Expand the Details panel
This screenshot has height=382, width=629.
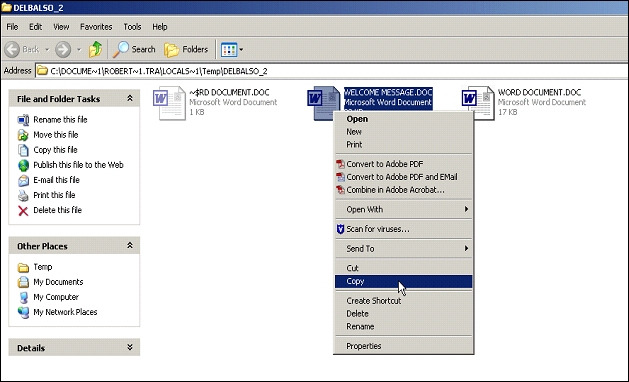(130, 347)
